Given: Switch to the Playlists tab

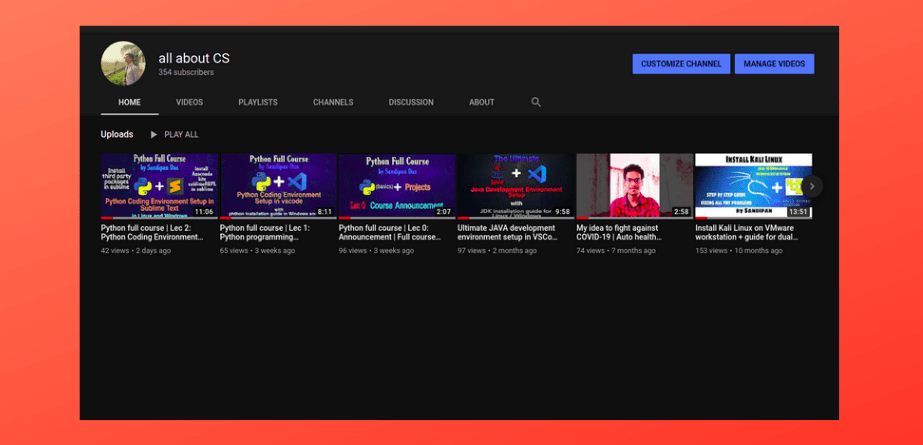Looking at the screenshot, I should tap(258, 102).
